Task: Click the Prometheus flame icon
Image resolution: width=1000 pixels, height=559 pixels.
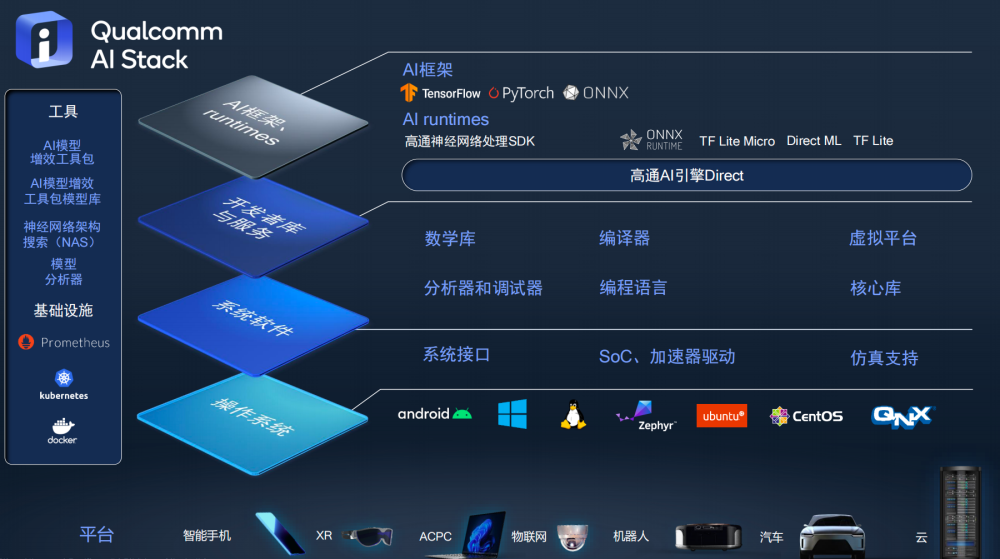Action: point(26,342)
